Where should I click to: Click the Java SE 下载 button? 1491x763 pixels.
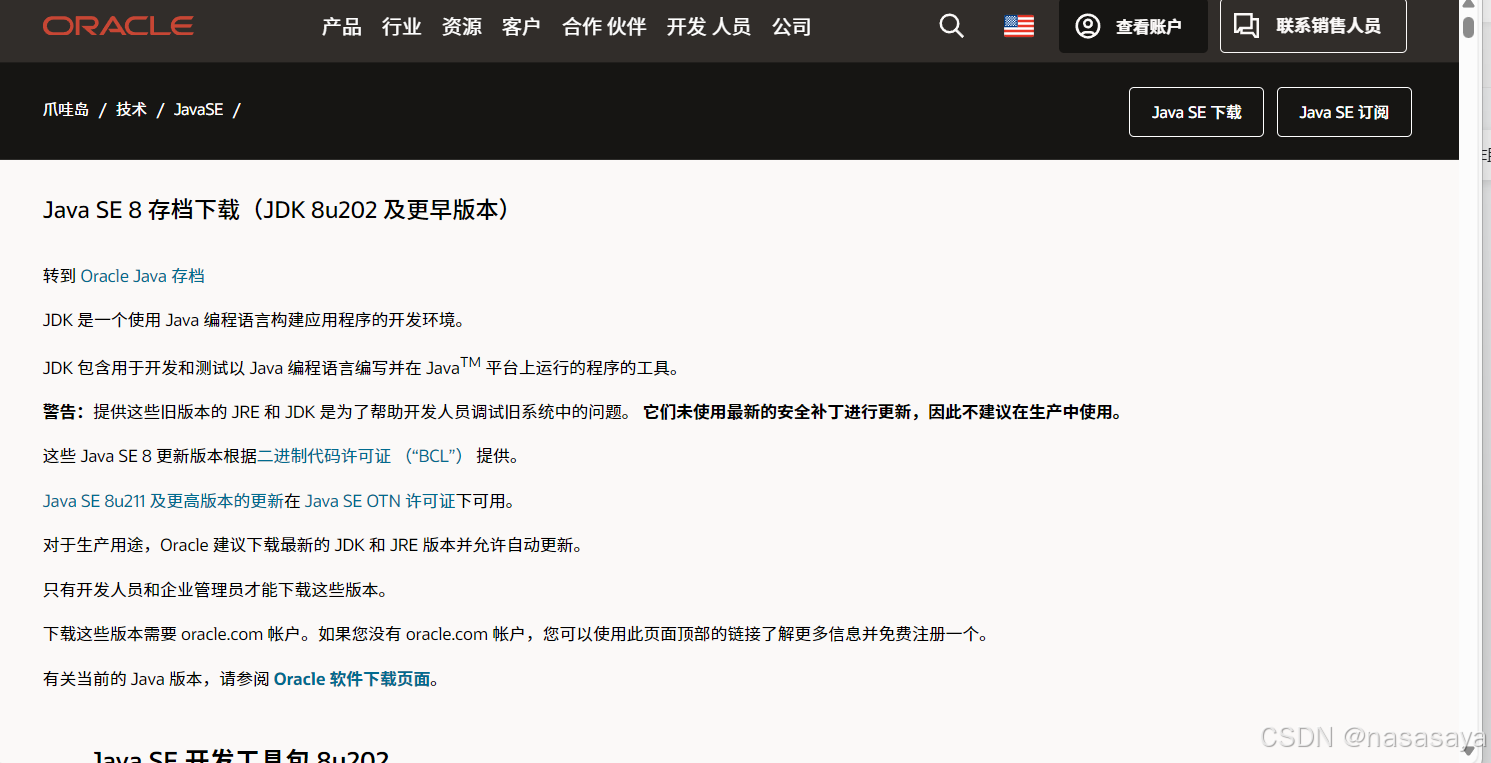pos(1196,112)
